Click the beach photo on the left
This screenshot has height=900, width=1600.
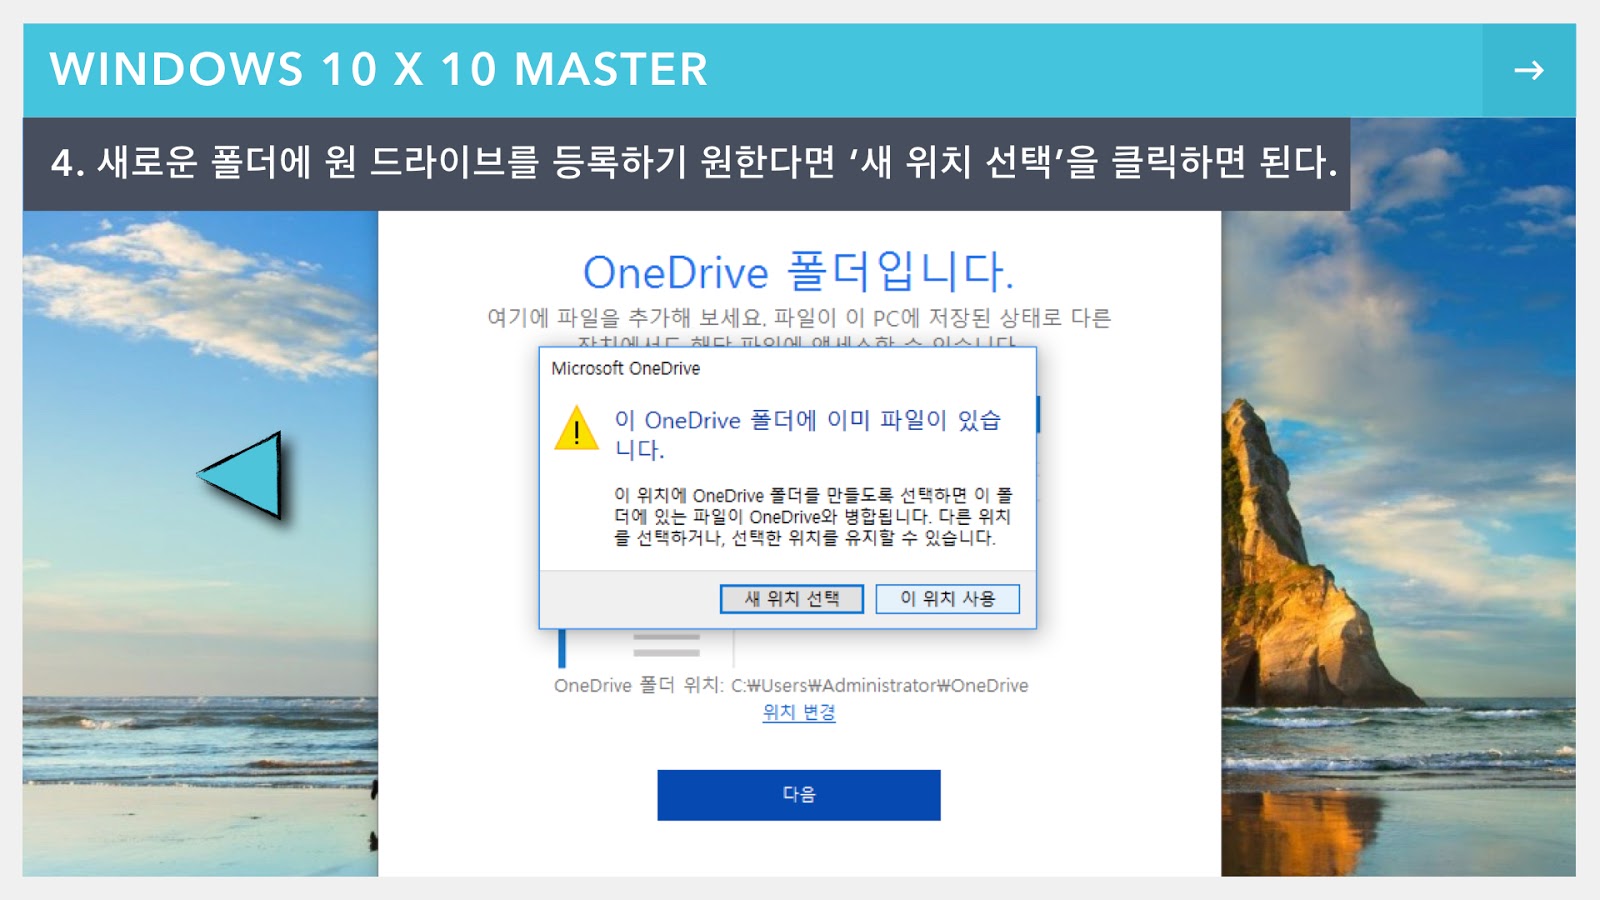(200, 543)
